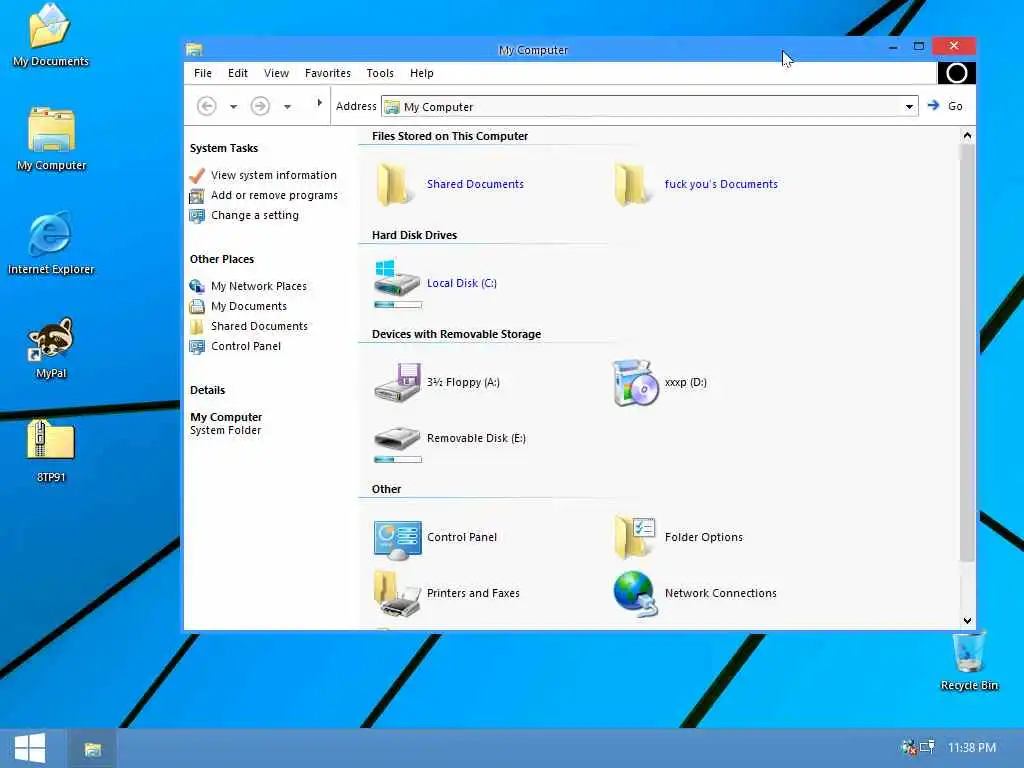This screenshot has width=1024, height=768.
Task: Select the 3½ Floppy (A:) drive icon
Action: point(397,382)
